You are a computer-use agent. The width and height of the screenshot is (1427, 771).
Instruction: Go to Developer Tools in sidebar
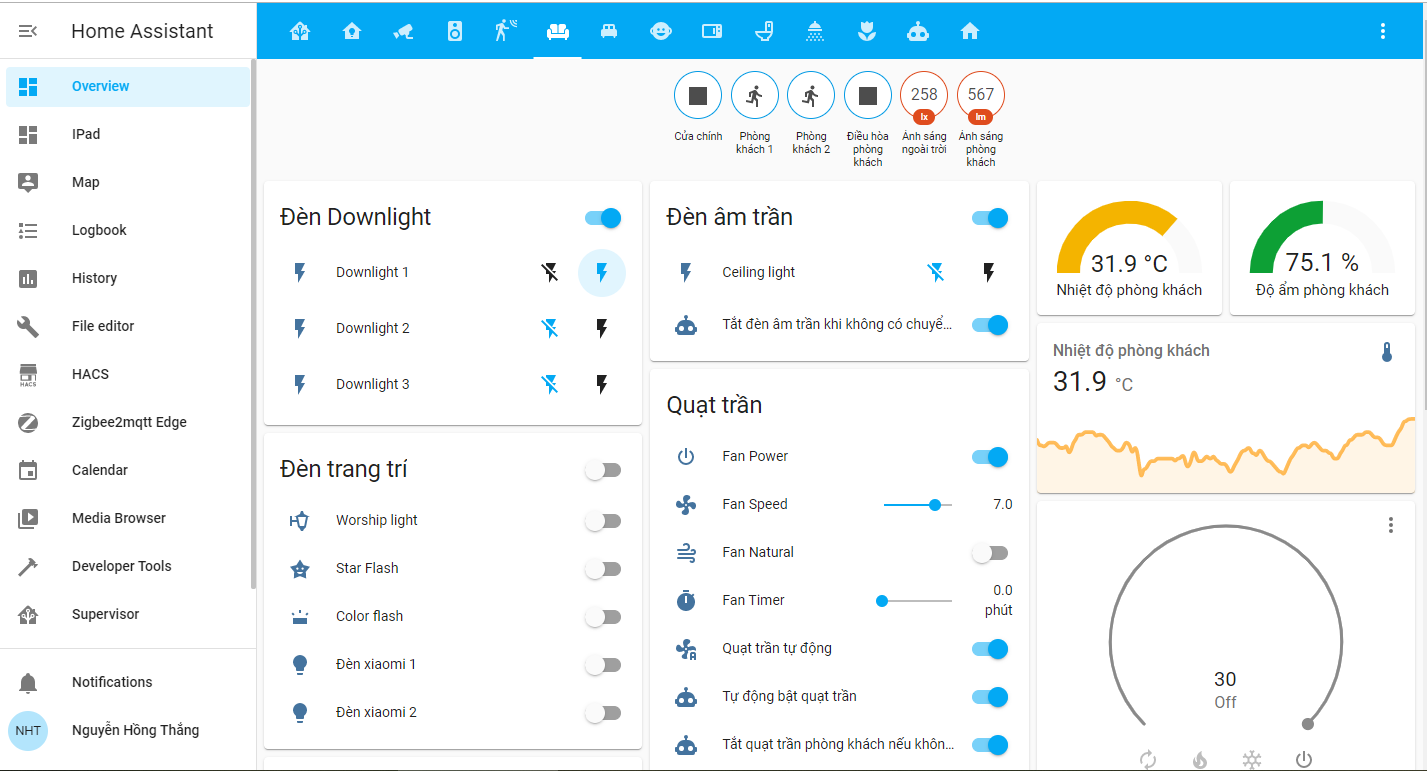[x=121, y=566]
